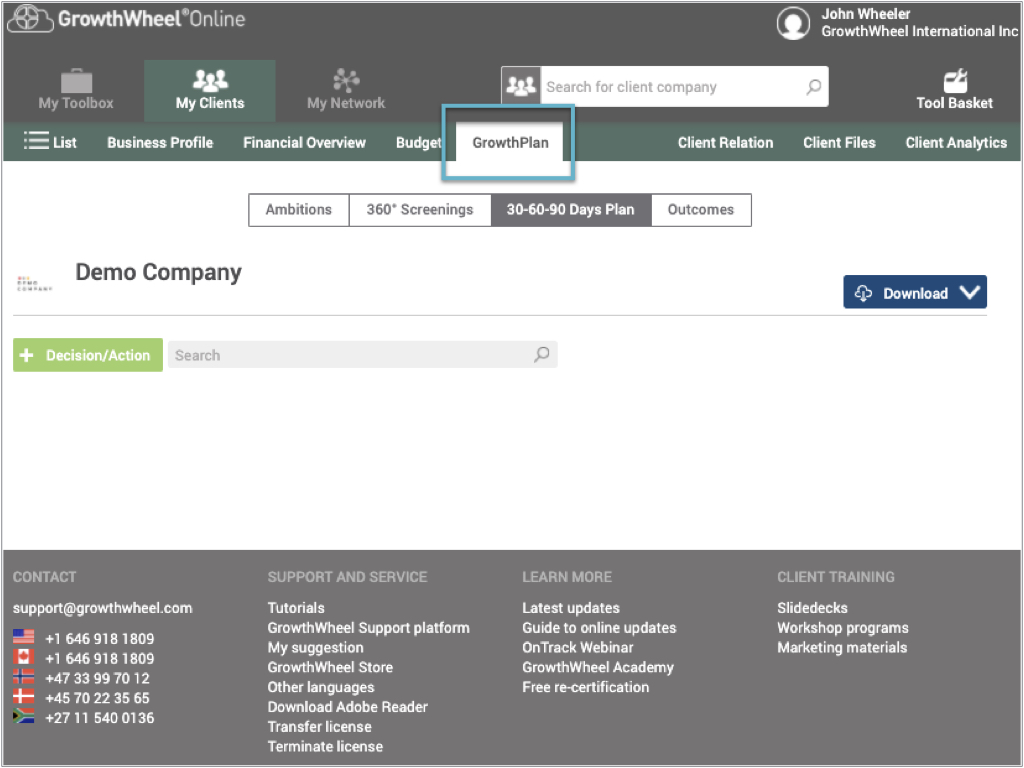The image size is (1024, 768).
Task: Visit the GrowthWheel Academy link
Action: (598, 667)
